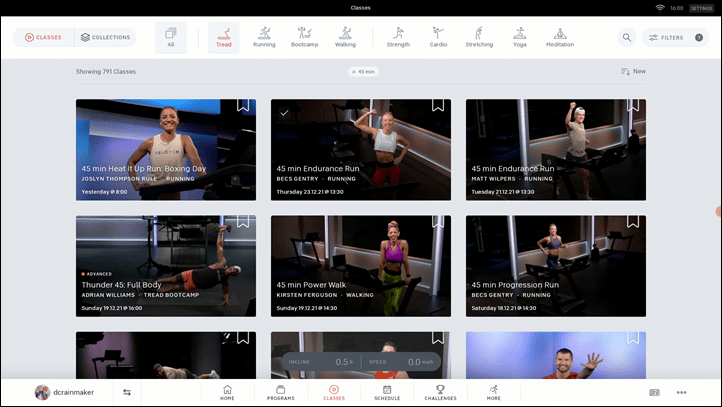Open the class search magnifier
722x407 pixels.
coord(627,37)
